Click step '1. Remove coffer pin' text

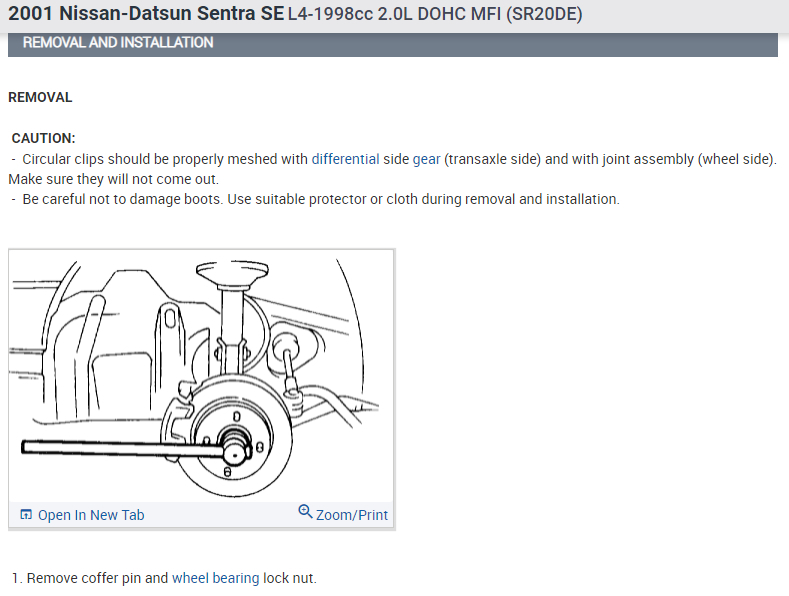coord(164,578)
